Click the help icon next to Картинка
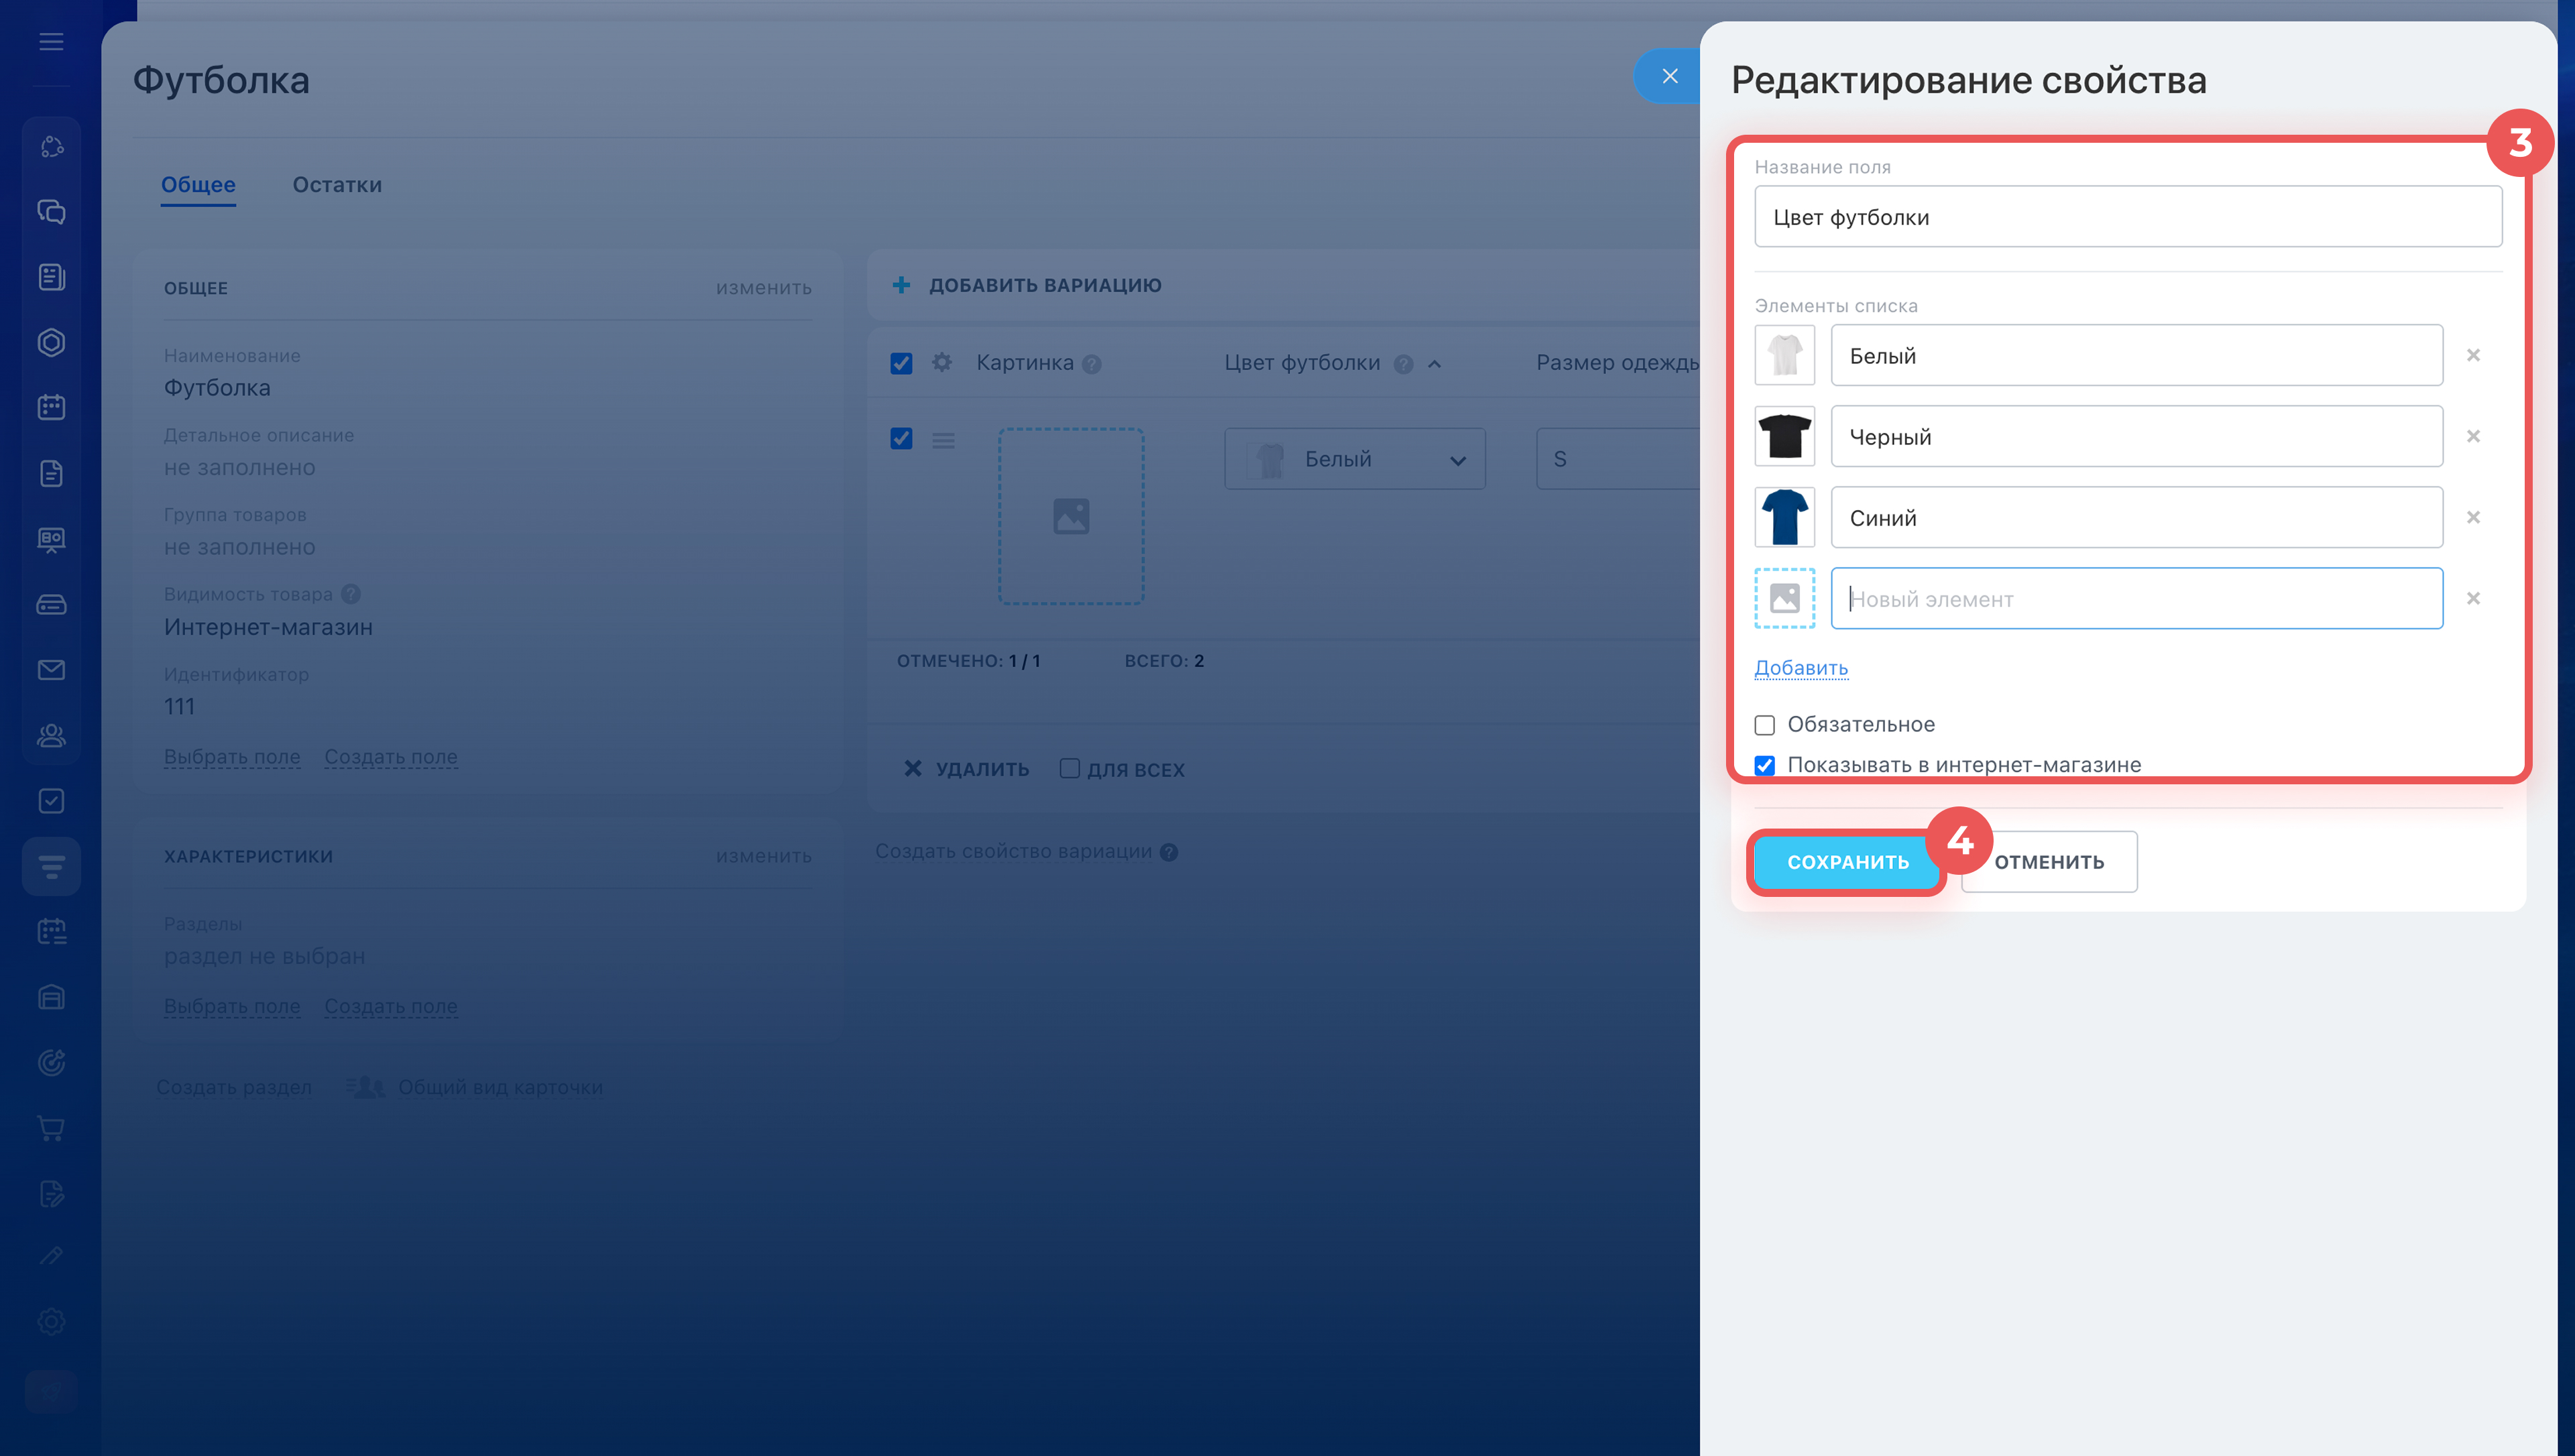 (1092, 364)
